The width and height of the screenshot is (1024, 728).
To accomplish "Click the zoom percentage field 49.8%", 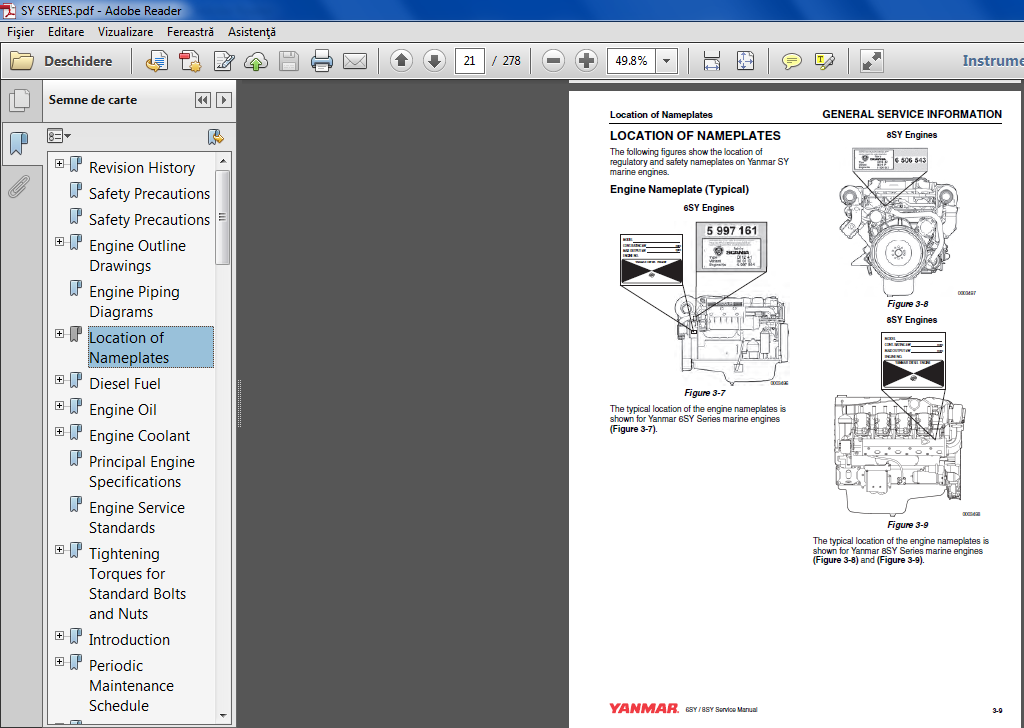I will tap(632, 61).
